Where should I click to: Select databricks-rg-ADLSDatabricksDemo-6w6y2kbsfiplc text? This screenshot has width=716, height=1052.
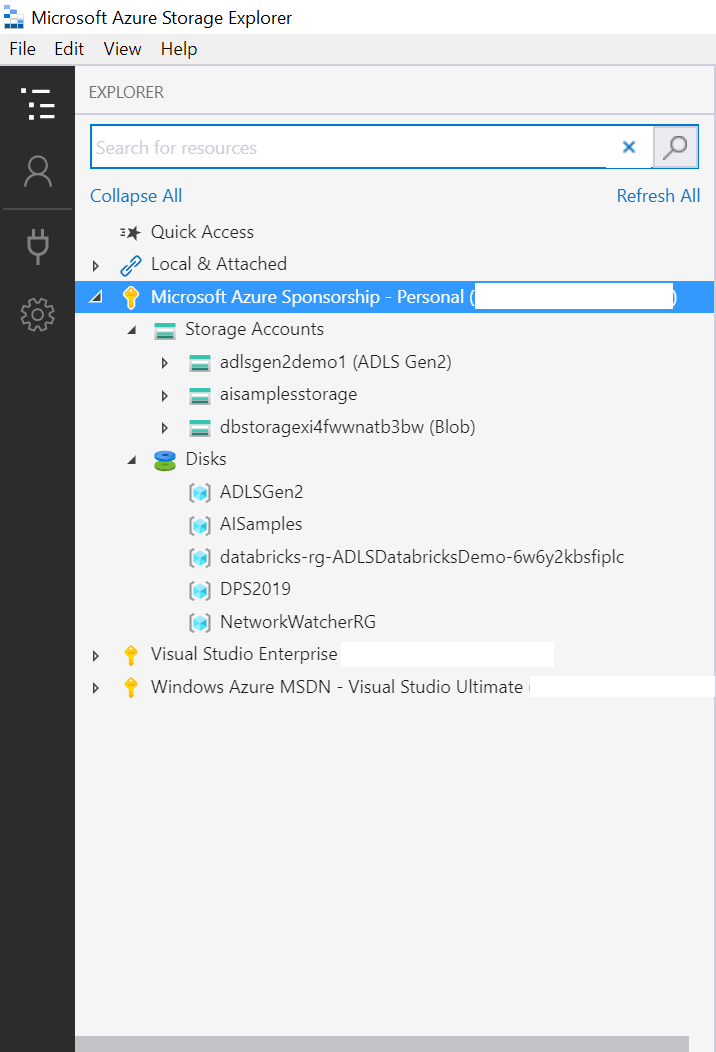pos(422,557)
